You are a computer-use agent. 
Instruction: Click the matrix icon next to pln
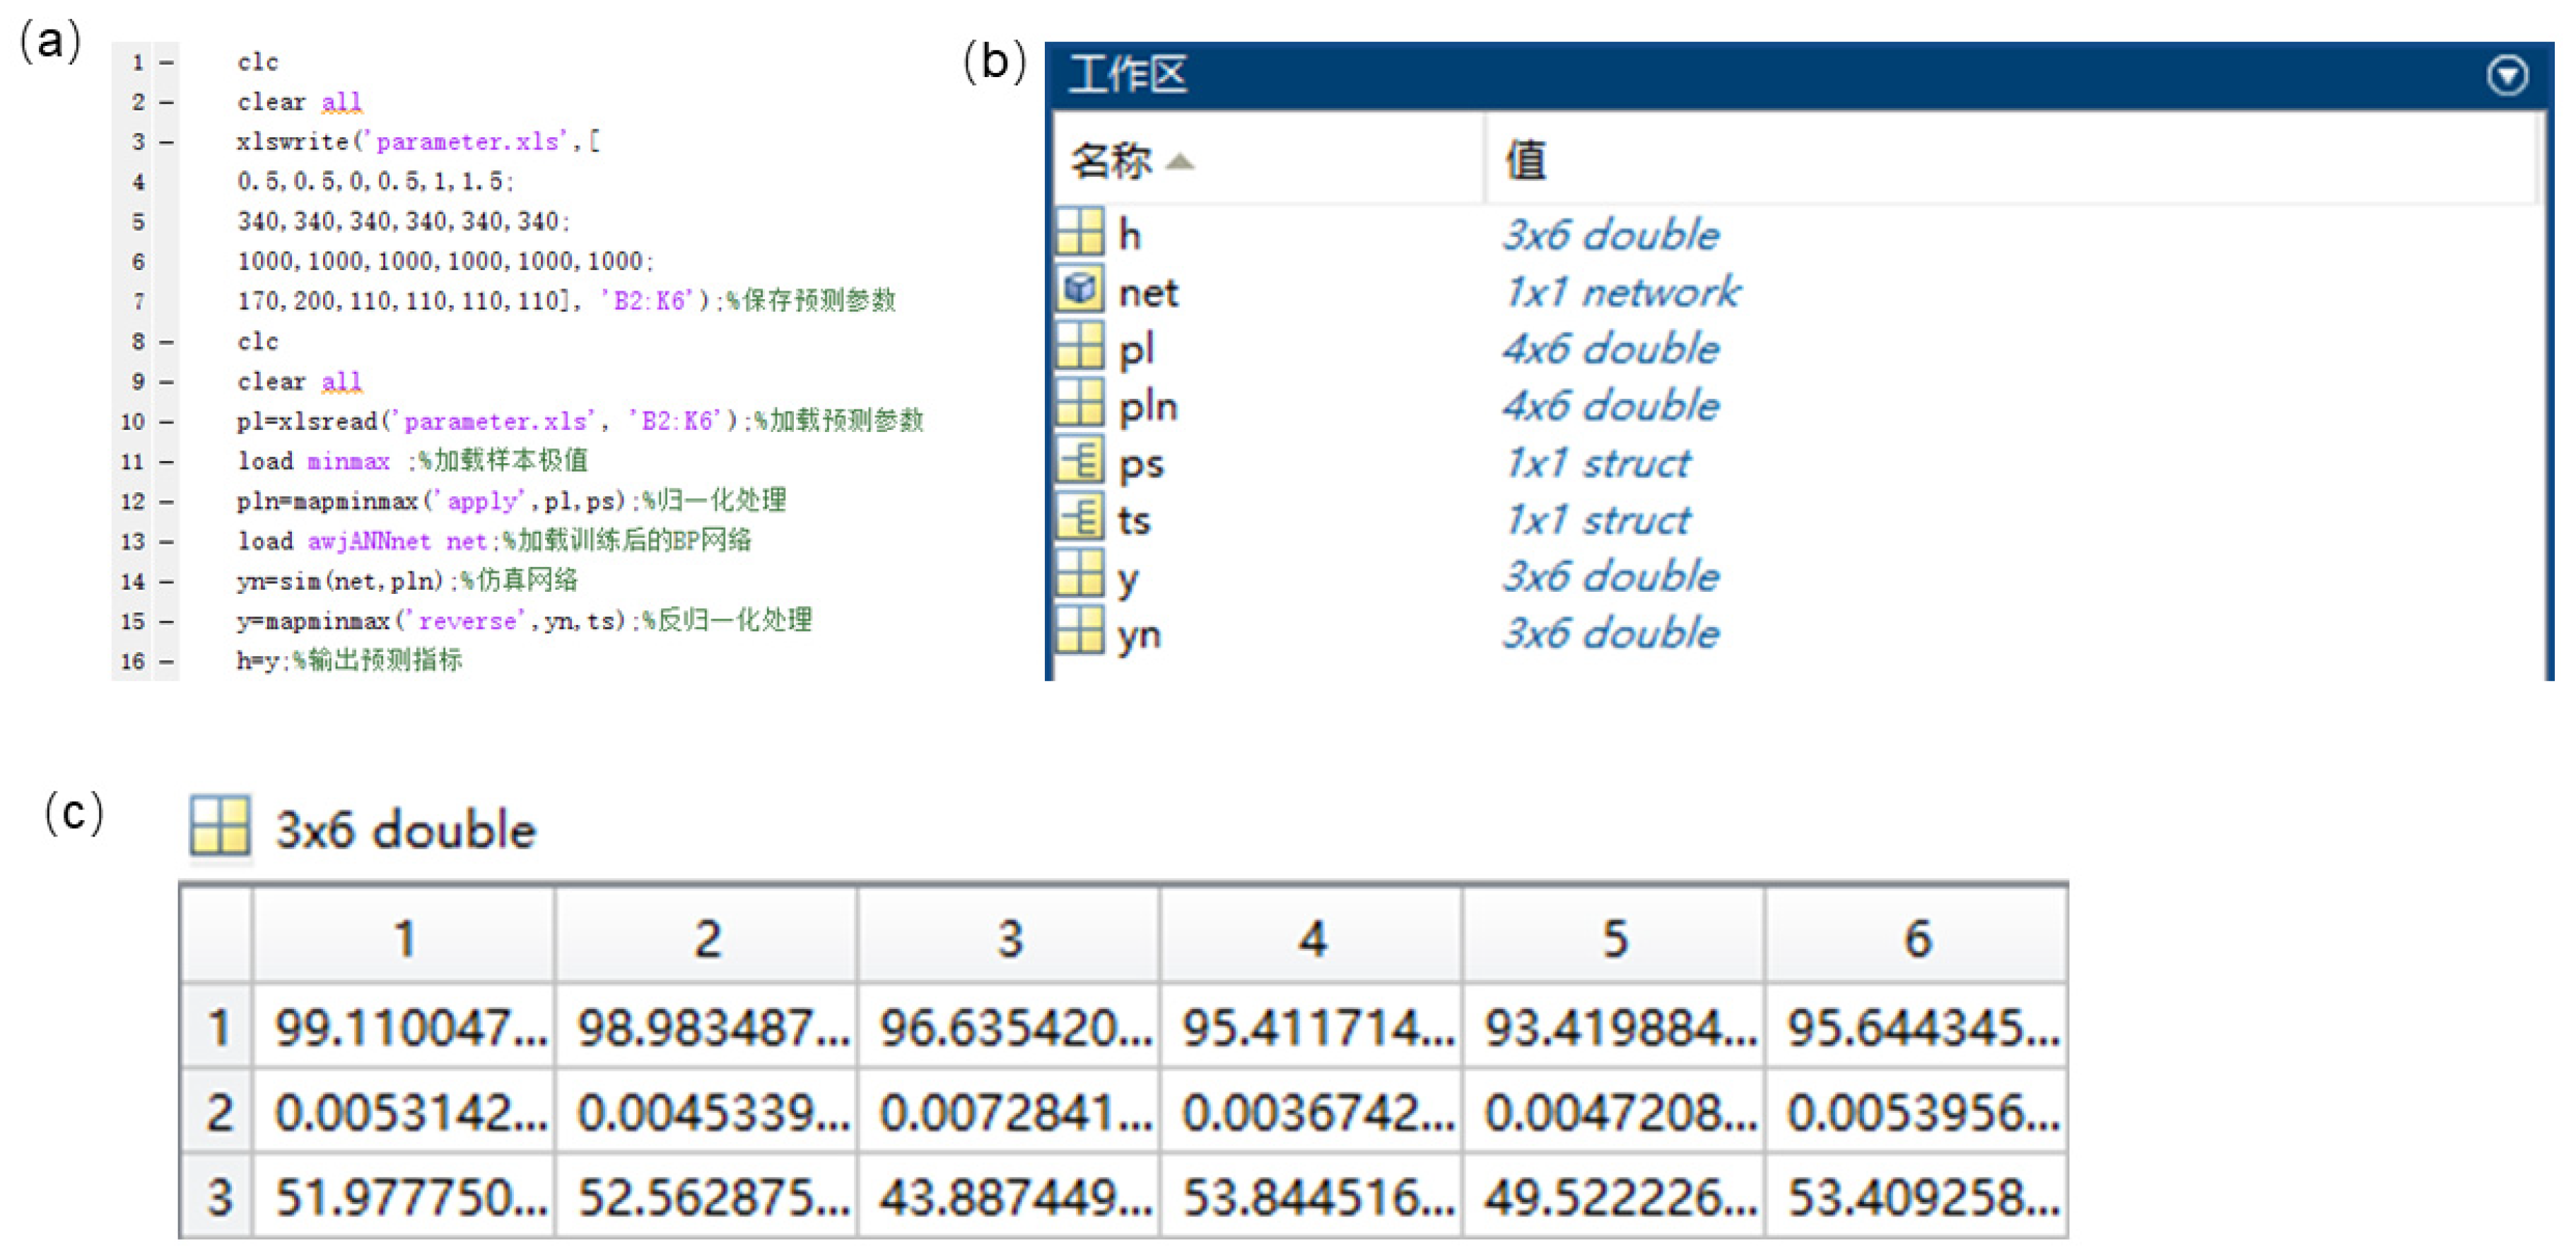pos(1080,403)
